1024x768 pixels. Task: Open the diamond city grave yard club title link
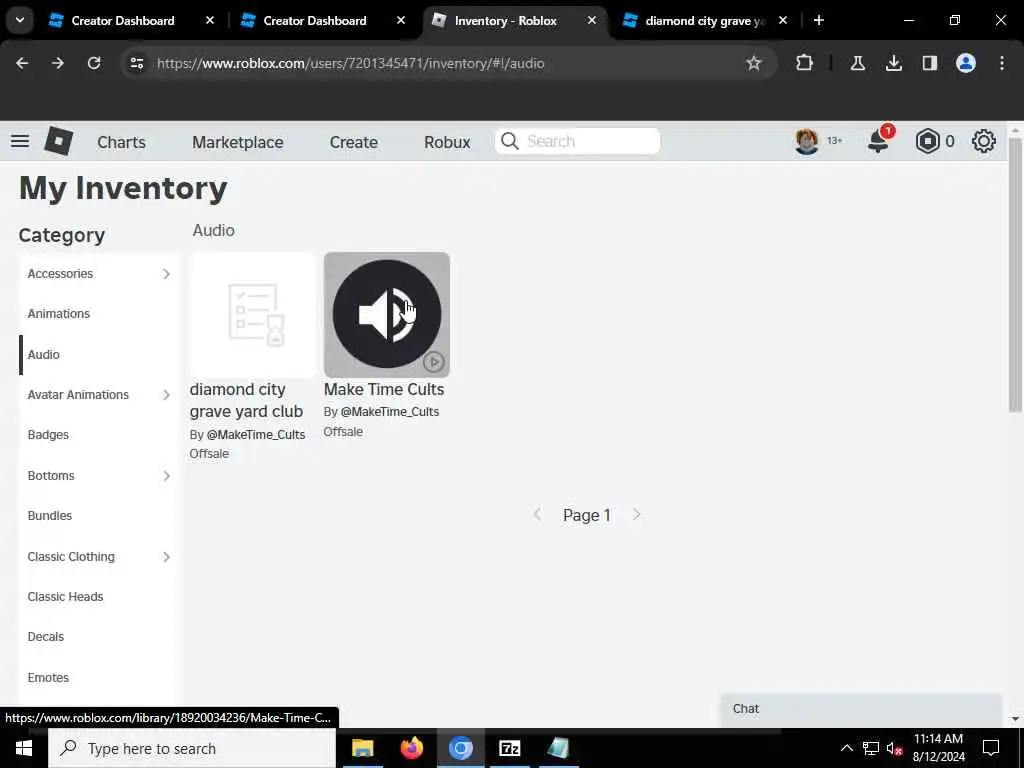246,400
